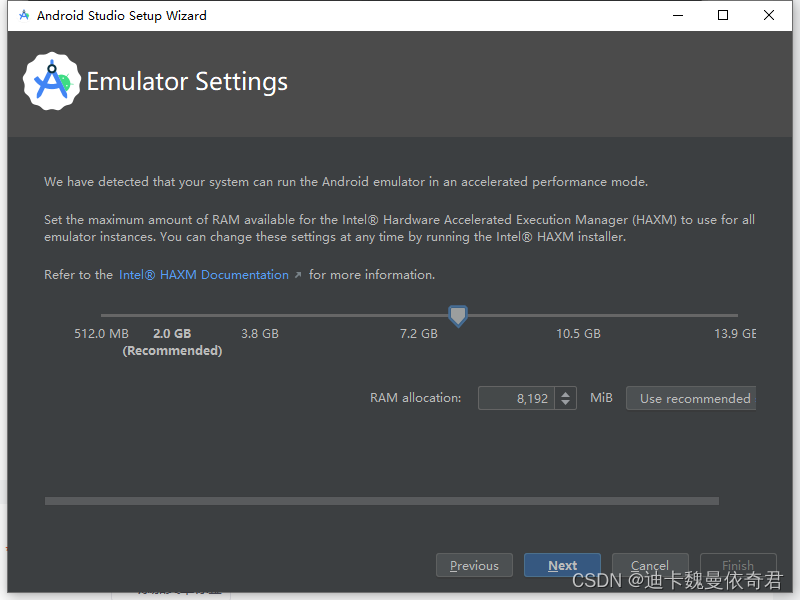800x600 pixels.
Task: Maximize the Setup Wizard window
Action: pos(722,15)
